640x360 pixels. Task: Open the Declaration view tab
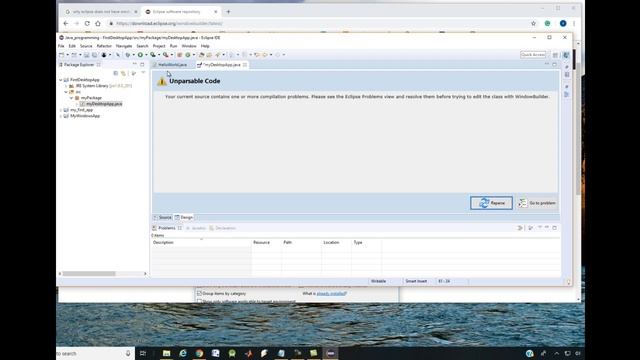coord(222,228)
